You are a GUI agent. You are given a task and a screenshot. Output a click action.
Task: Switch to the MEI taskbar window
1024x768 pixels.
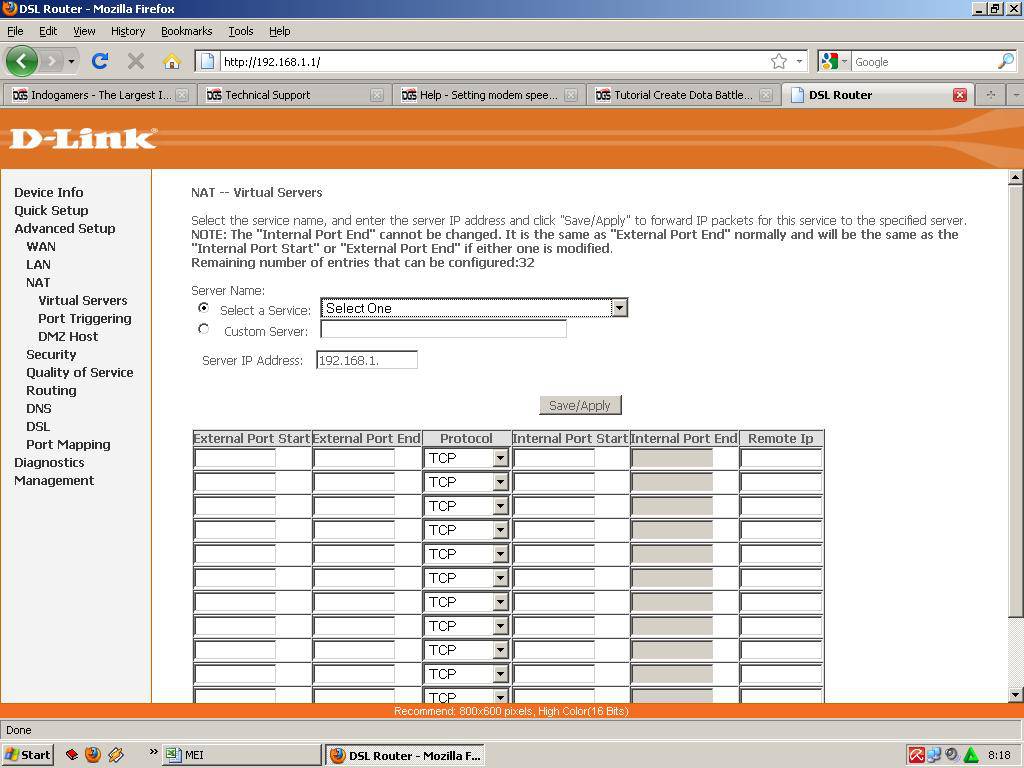242,755
